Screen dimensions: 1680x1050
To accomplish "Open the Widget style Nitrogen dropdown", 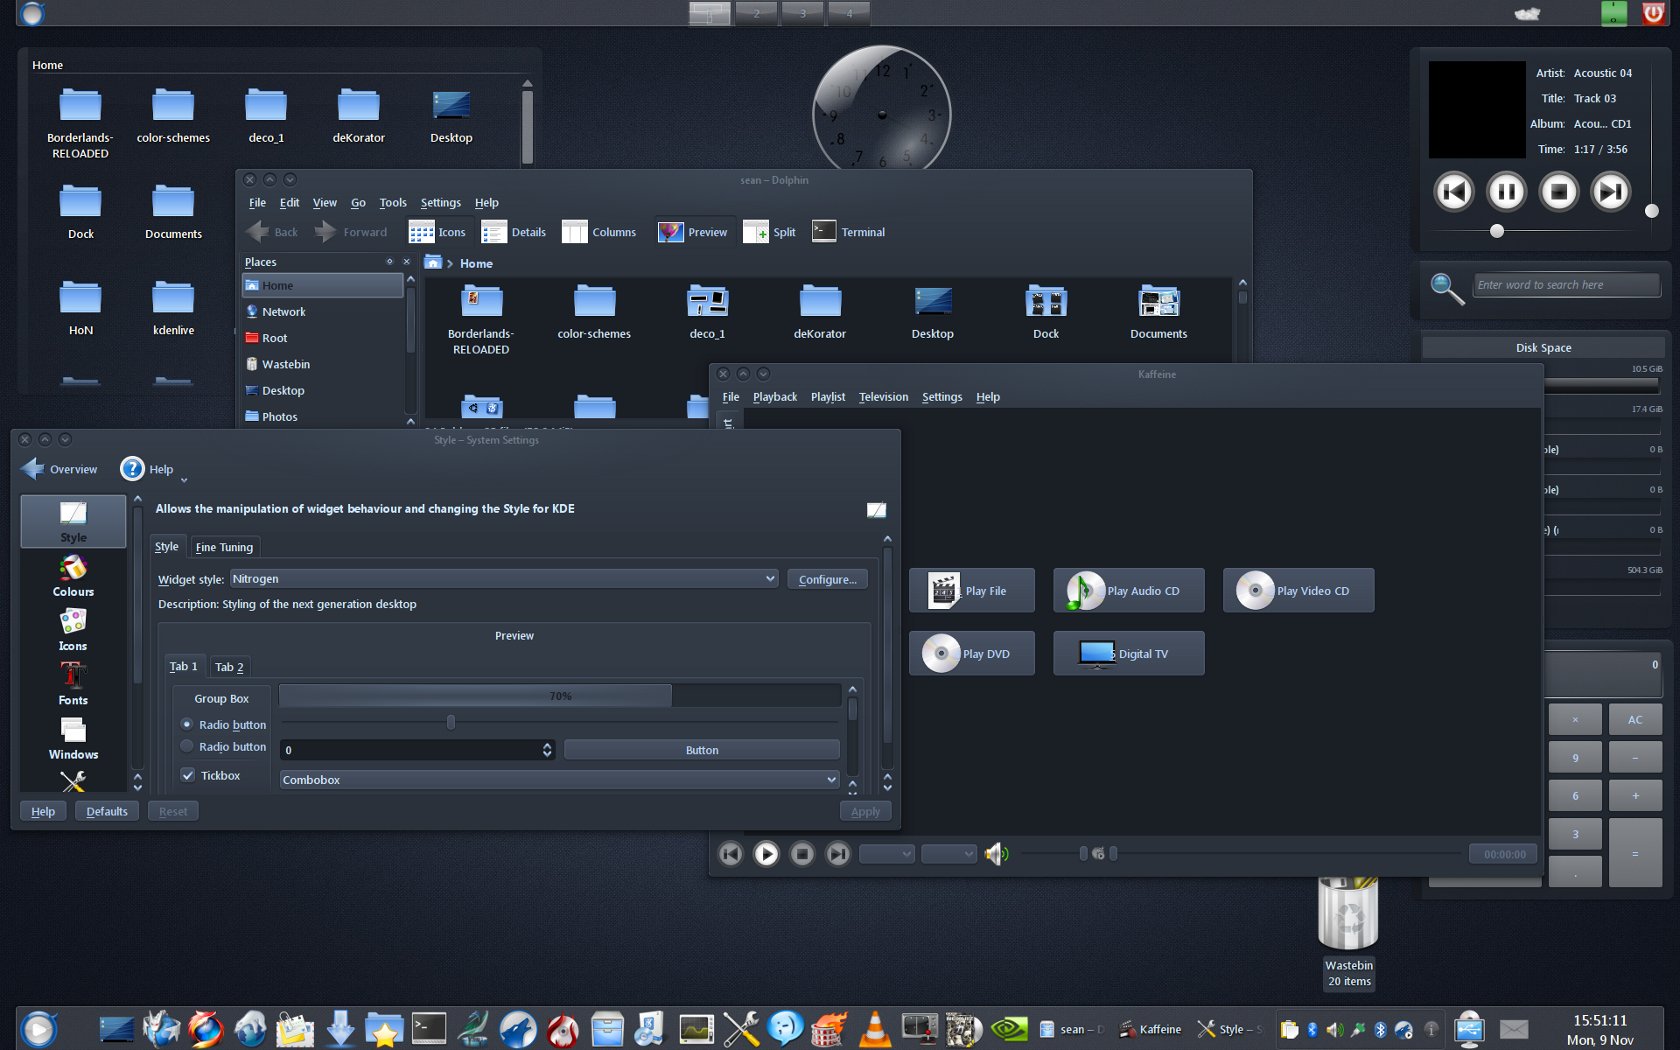I will click(x=504, y=579).
